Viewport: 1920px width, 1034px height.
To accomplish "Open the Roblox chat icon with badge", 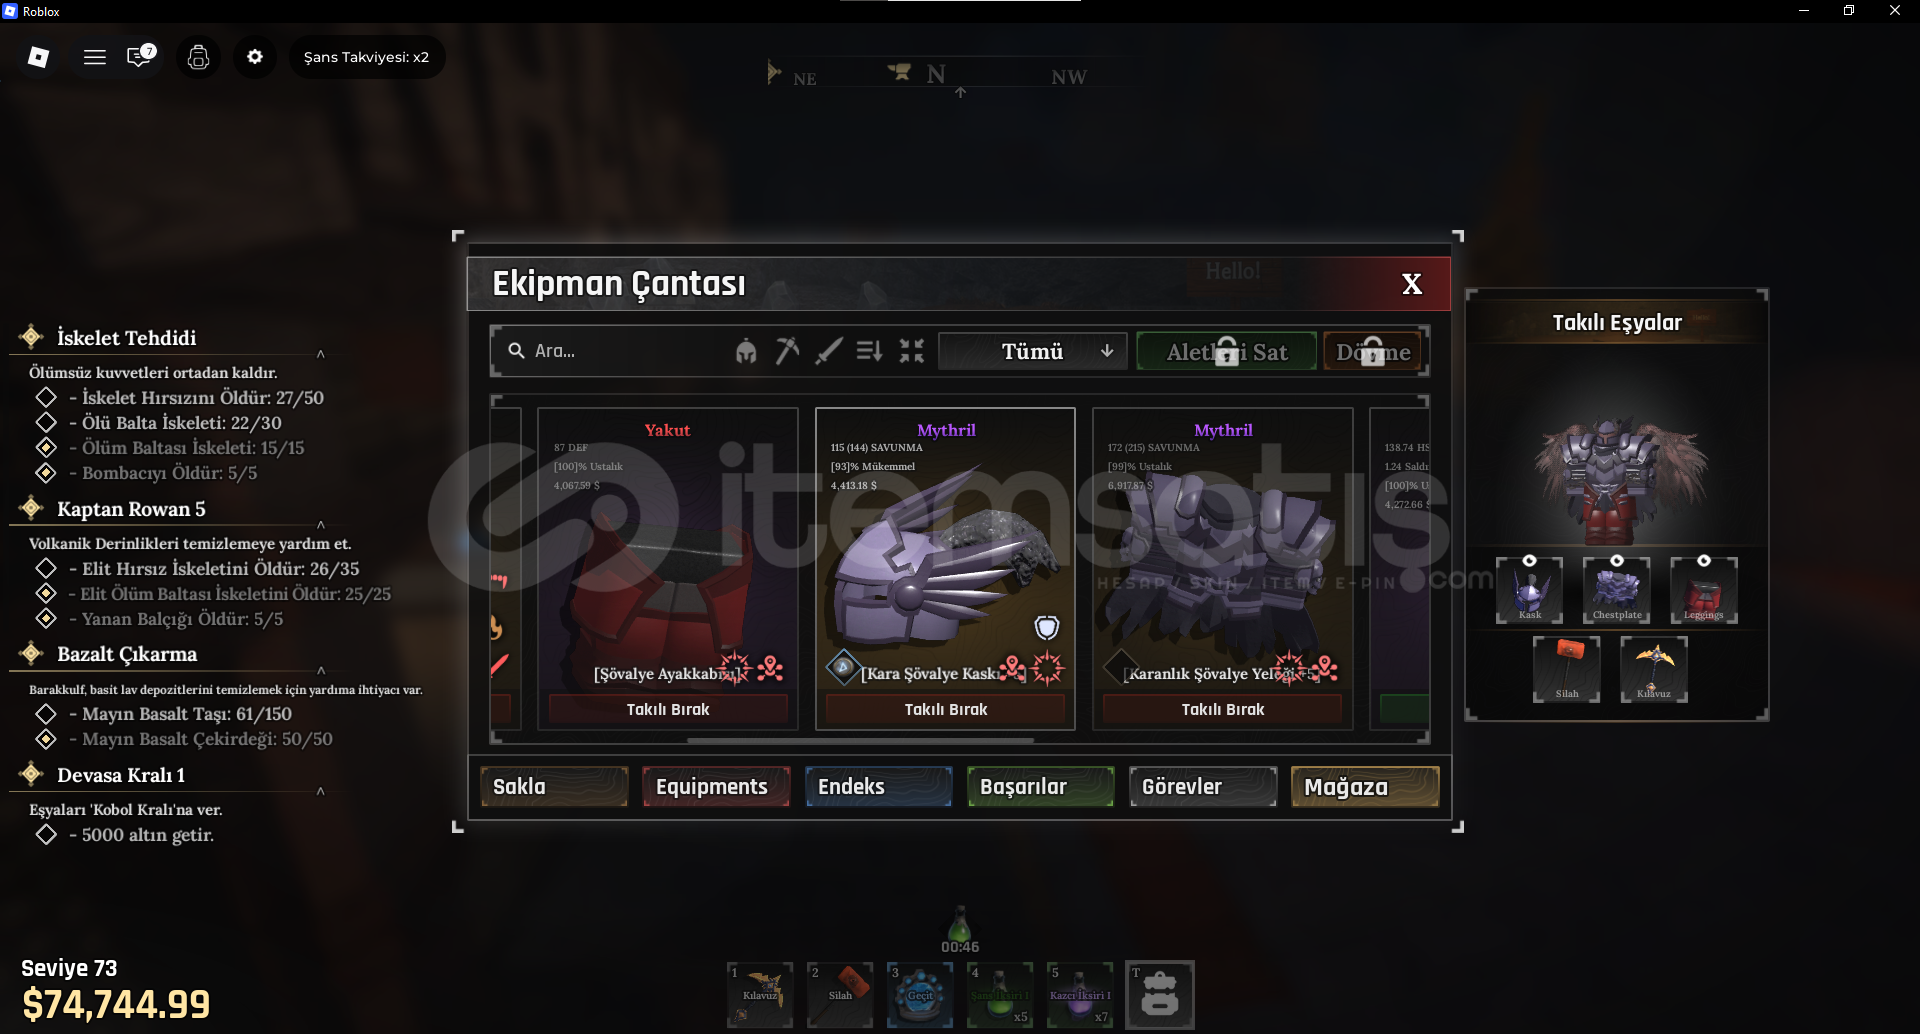I will point(140,57).
